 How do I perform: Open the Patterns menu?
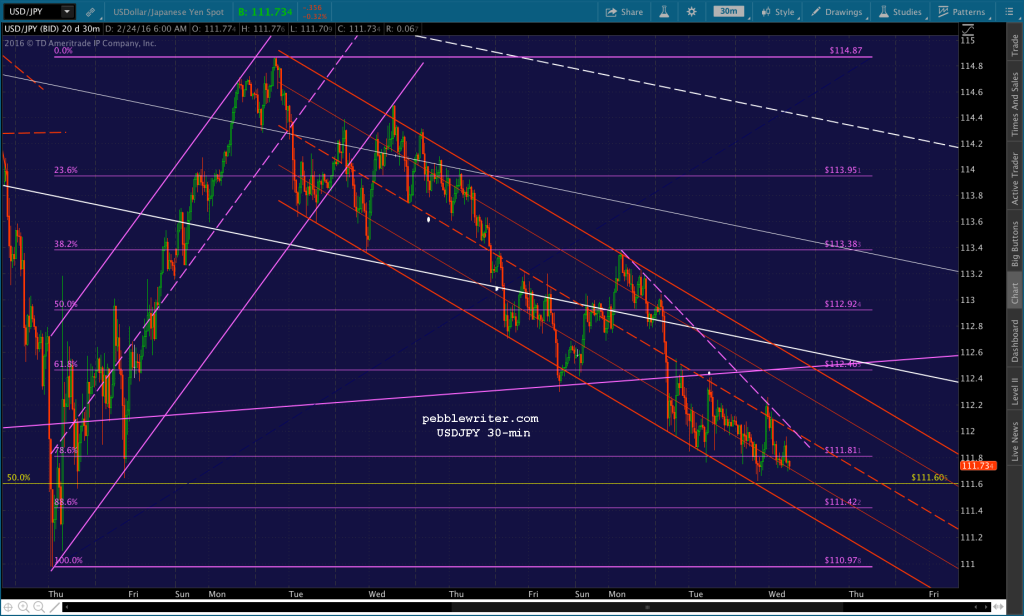961,12
